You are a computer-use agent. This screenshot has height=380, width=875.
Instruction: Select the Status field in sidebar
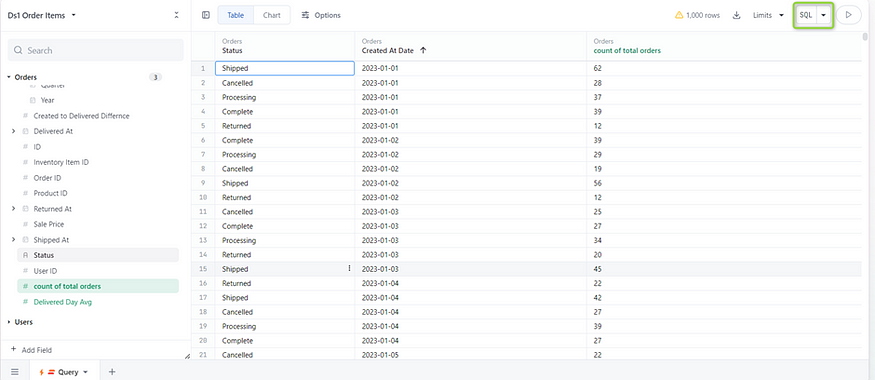tap(98, 255)
